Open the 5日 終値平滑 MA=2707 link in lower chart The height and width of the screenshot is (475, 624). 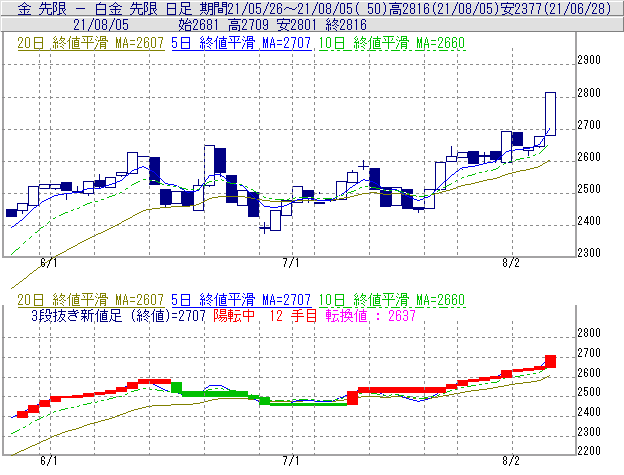(x=241, y=300)
